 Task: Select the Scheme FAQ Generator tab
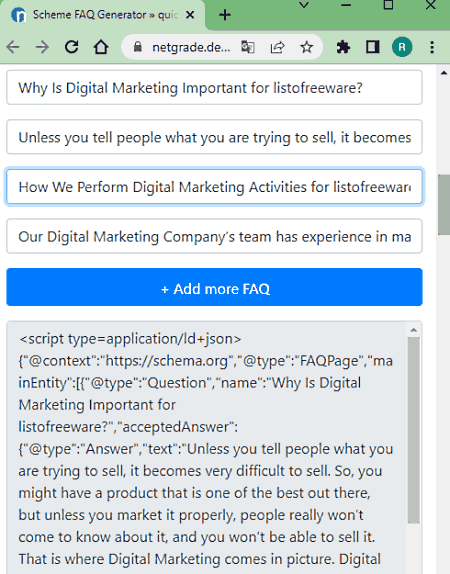point(103,15)
